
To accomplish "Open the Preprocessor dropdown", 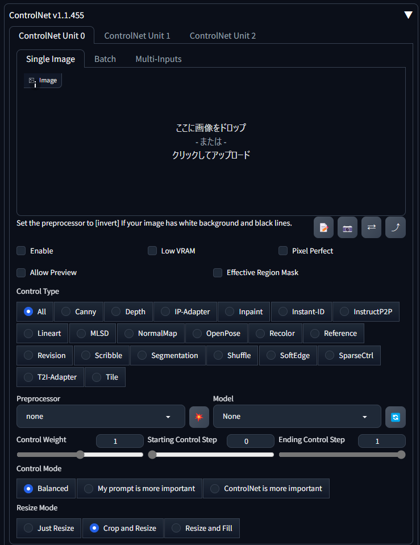I will pyautogui.click(x=100, y=416).
